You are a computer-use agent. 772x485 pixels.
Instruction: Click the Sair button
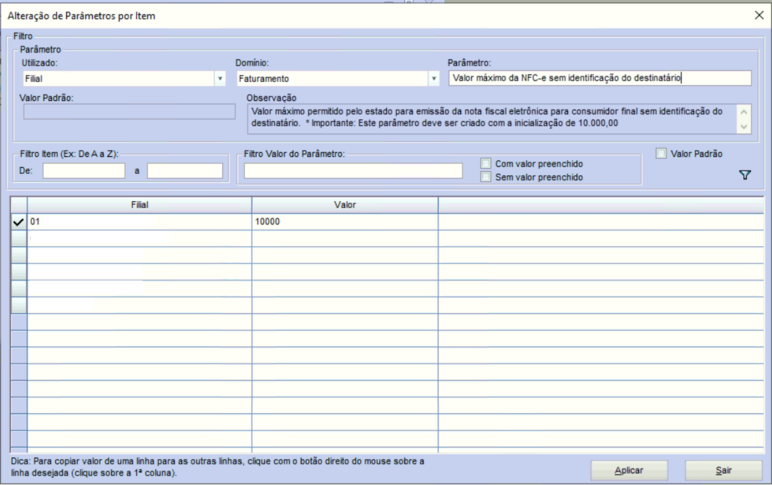point(723,470)
